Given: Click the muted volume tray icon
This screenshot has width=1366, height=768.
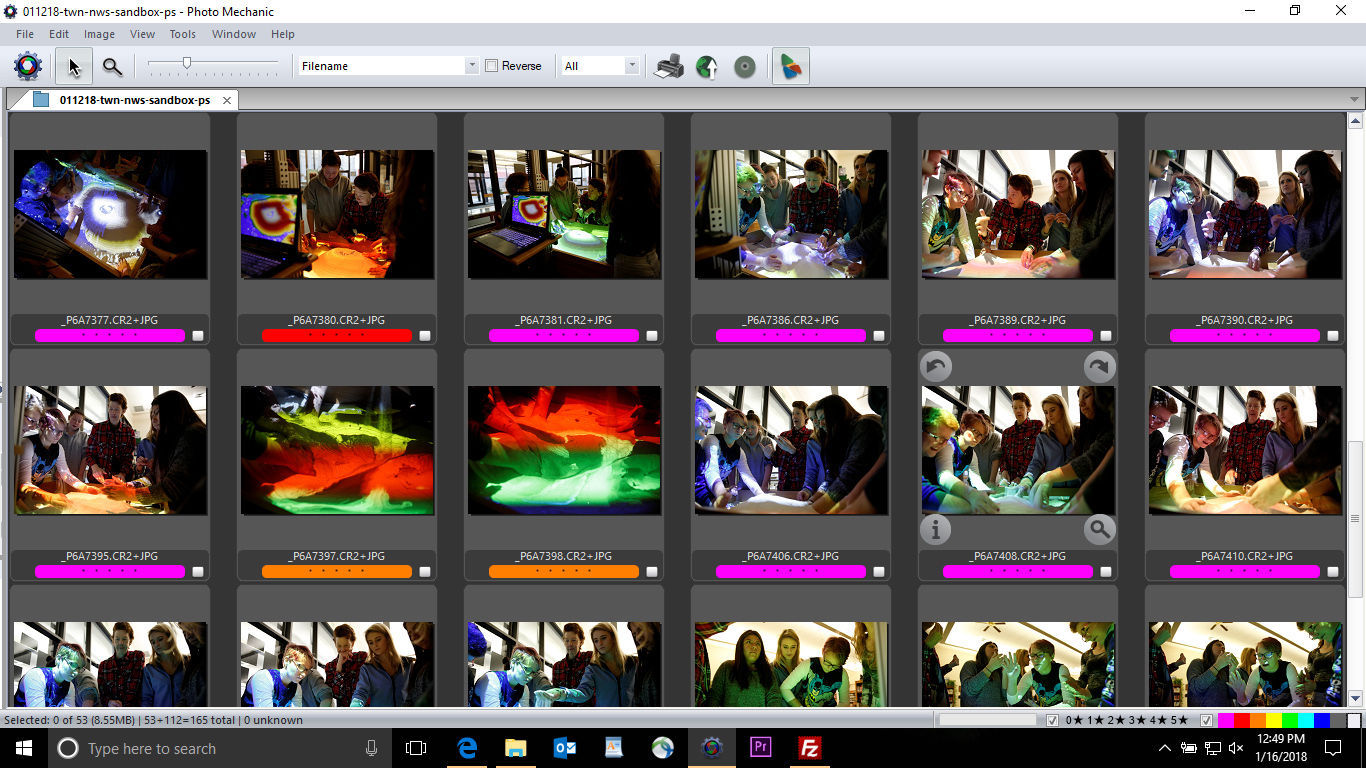Looking at the screenshot, I should [x=1236, y=748].
